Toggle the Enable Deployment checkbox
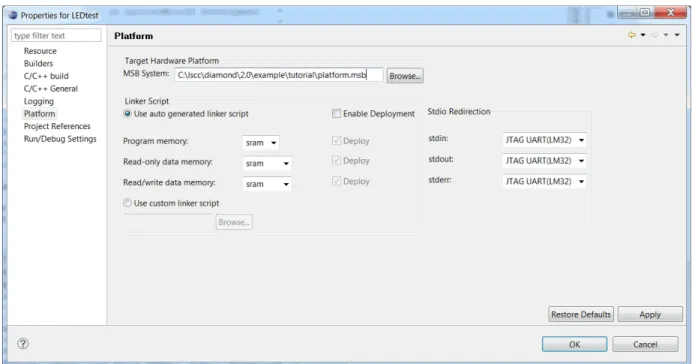The image size is (692, 364). 336,114
